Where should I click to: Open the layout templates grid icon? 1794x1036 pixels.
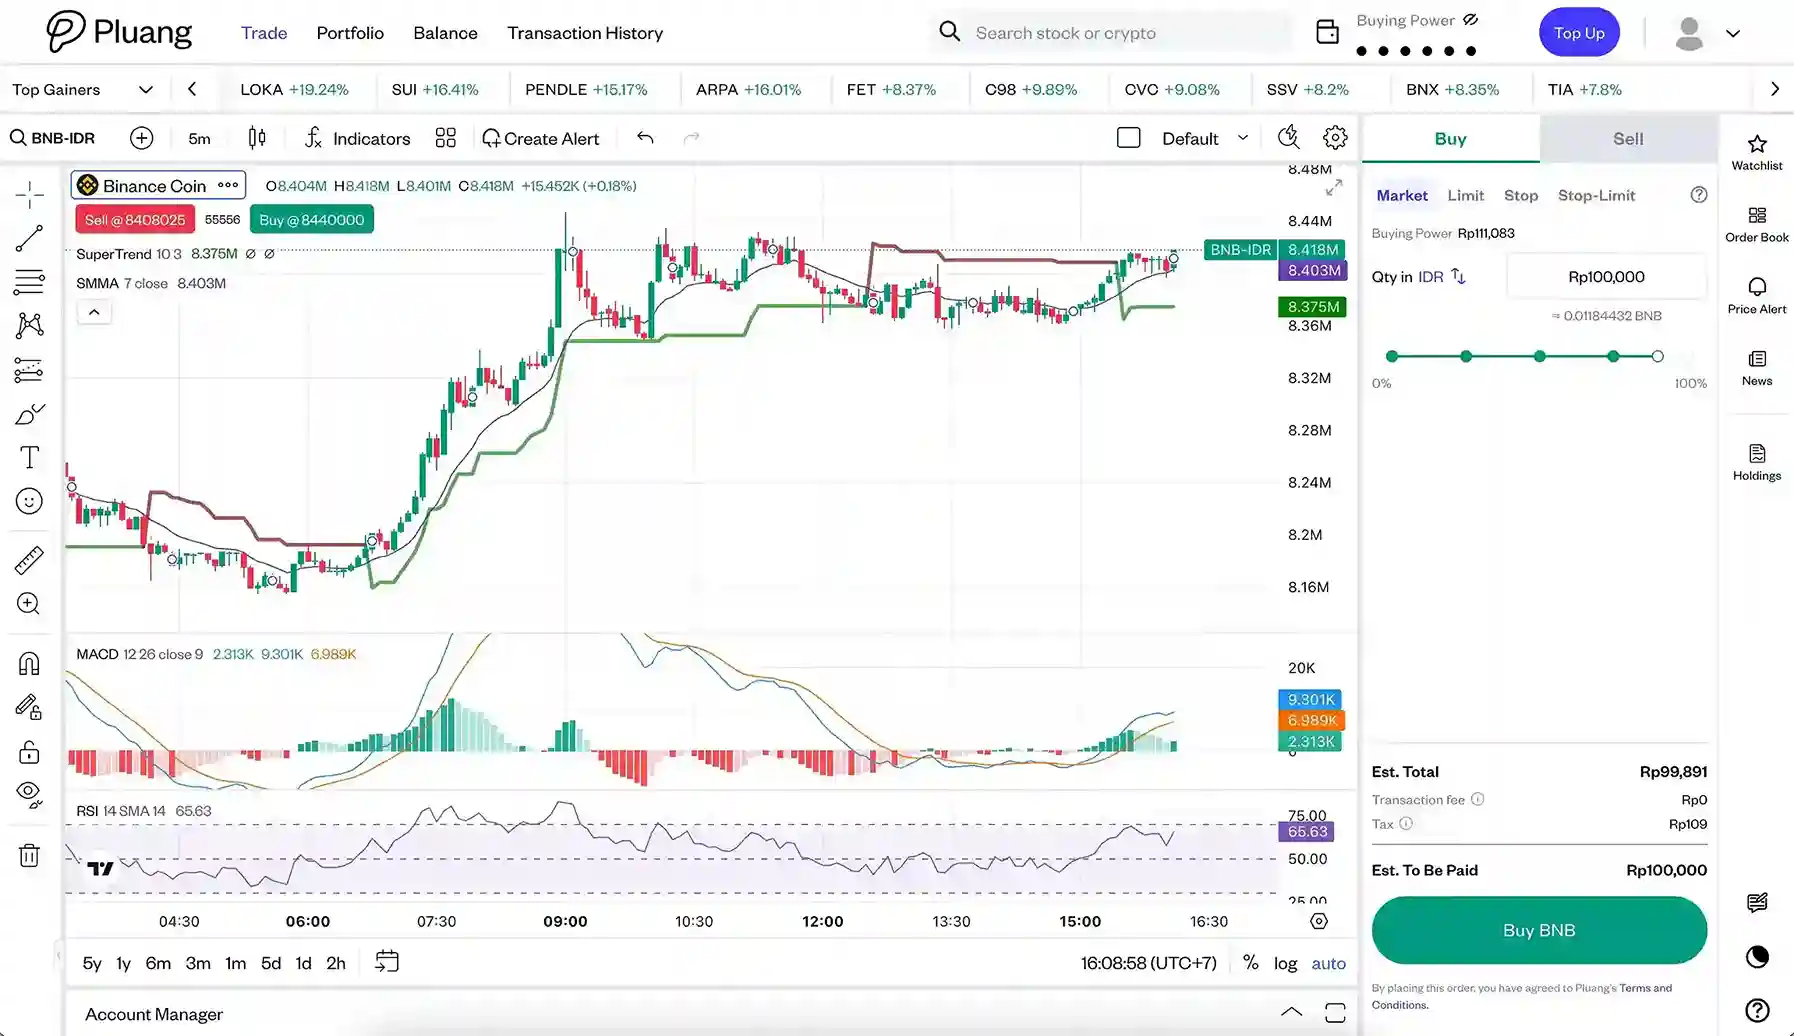pos(446,138)
